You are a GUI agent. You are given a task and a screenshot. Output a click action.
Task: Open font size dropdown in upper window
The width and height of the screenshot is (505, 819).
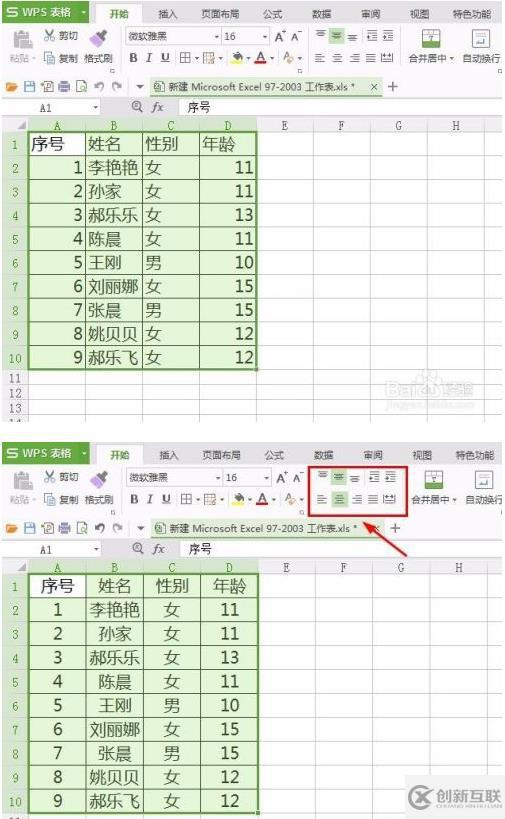265,37
